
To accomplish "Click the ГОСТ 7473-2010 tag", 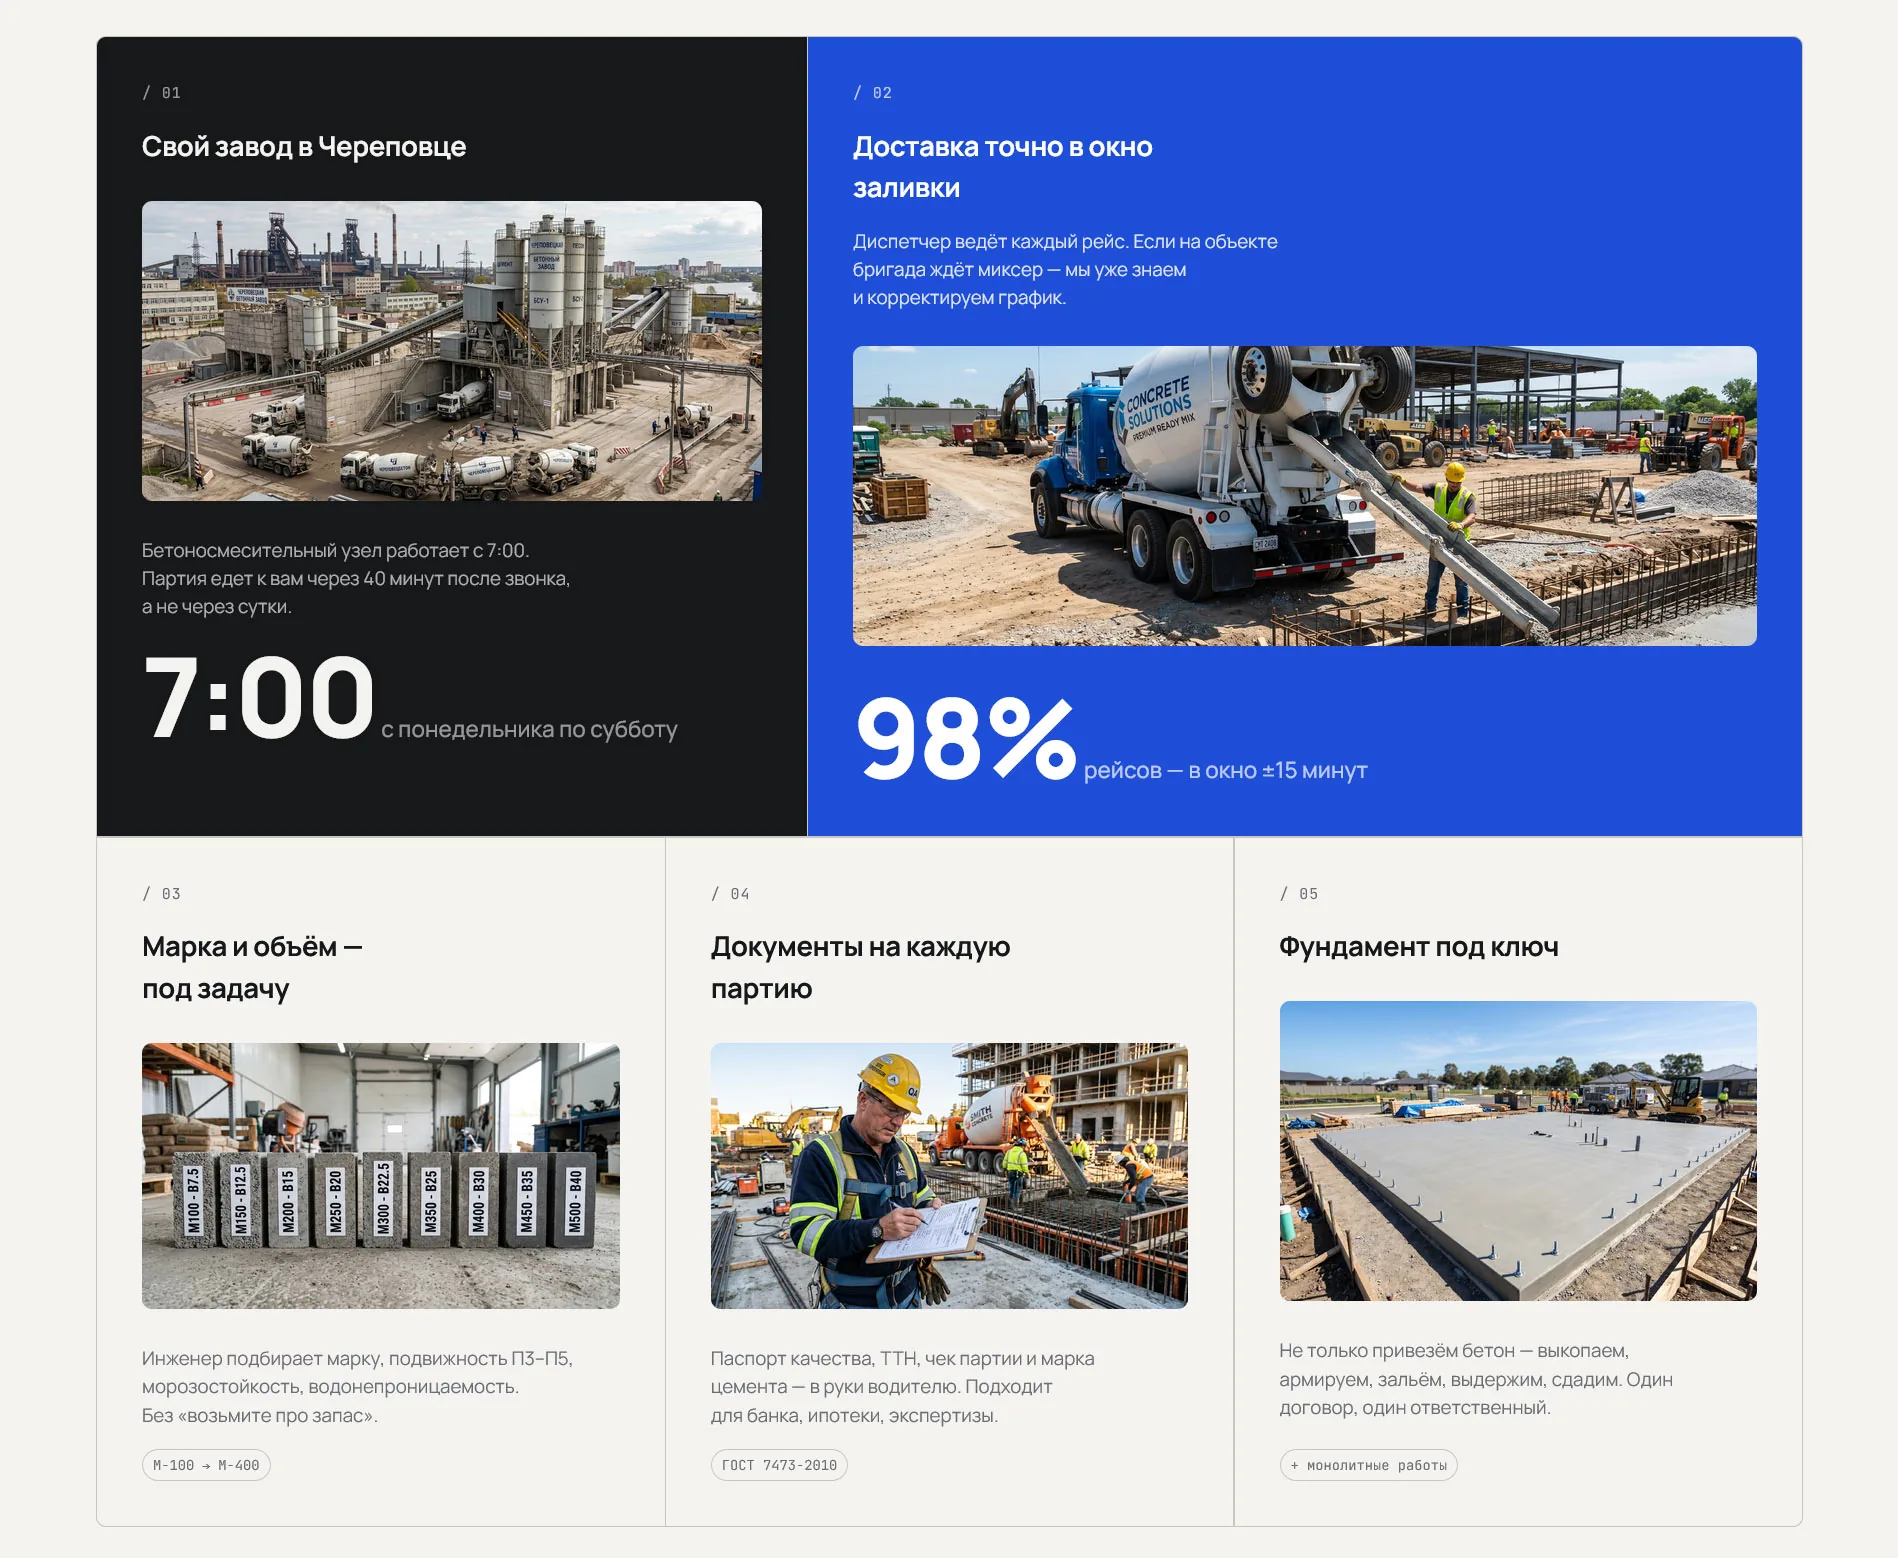I will pyautogui.click(x=779, y=1465).
